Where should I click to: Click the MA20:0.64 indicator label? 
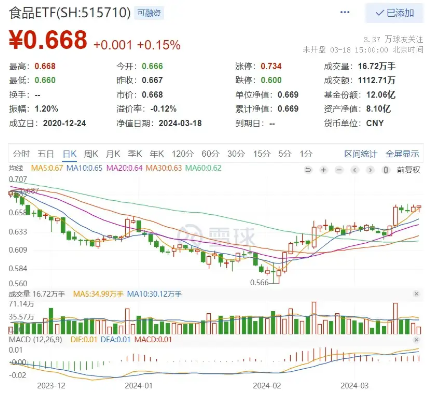[x=124, y=168]
